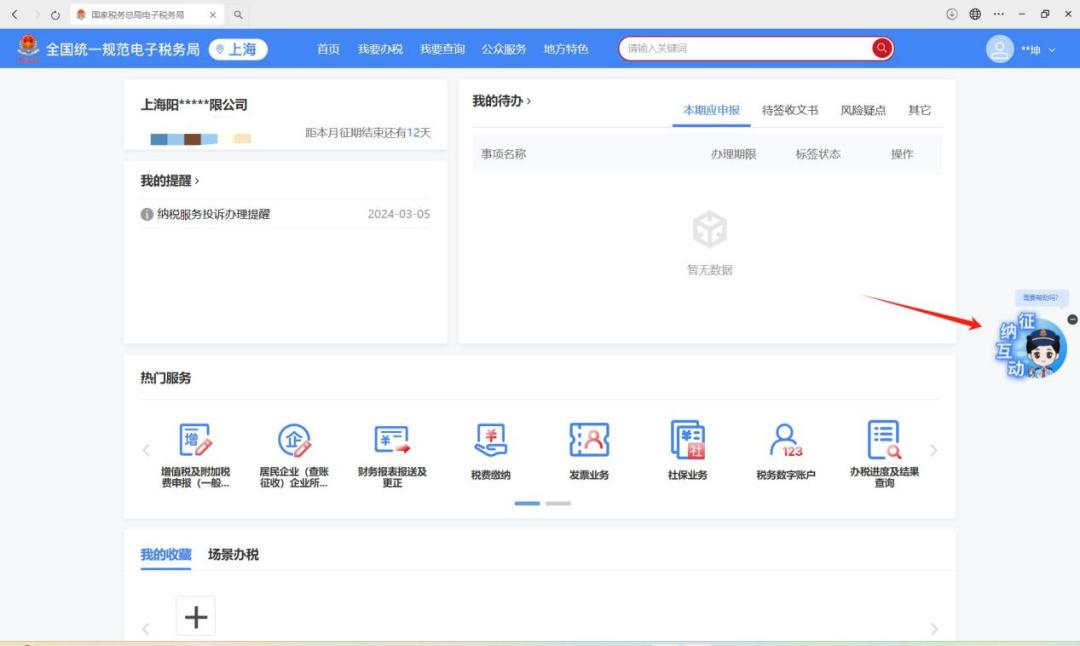Open 社保业务 service icon

687,440
